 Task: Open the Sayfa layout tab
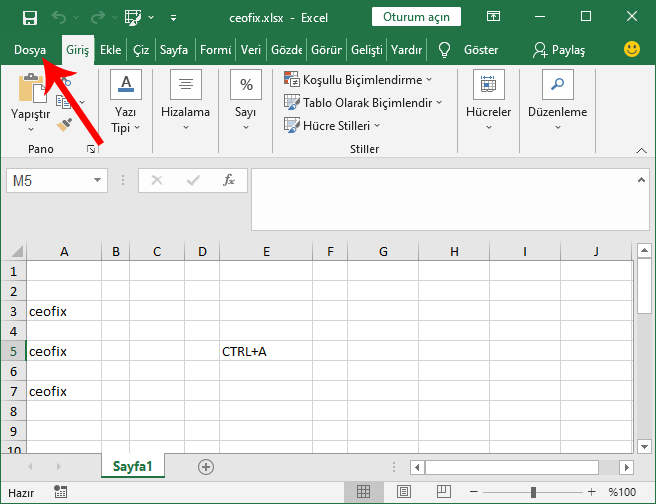pos(174,50)
